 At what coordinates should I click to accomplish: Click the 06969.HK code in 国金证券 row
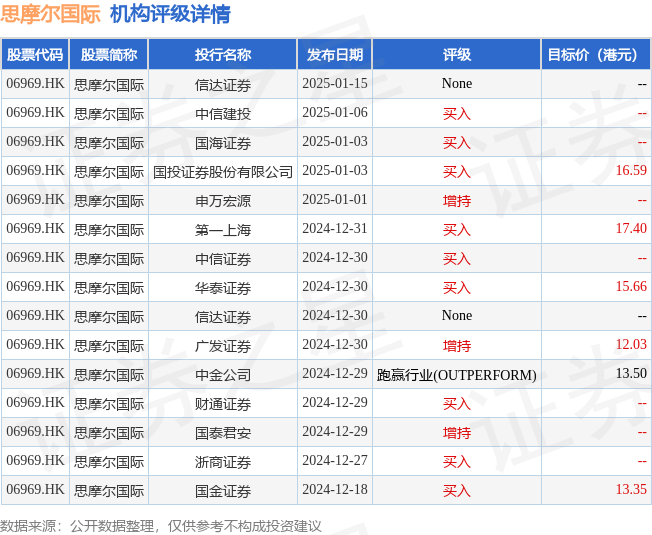35,489
